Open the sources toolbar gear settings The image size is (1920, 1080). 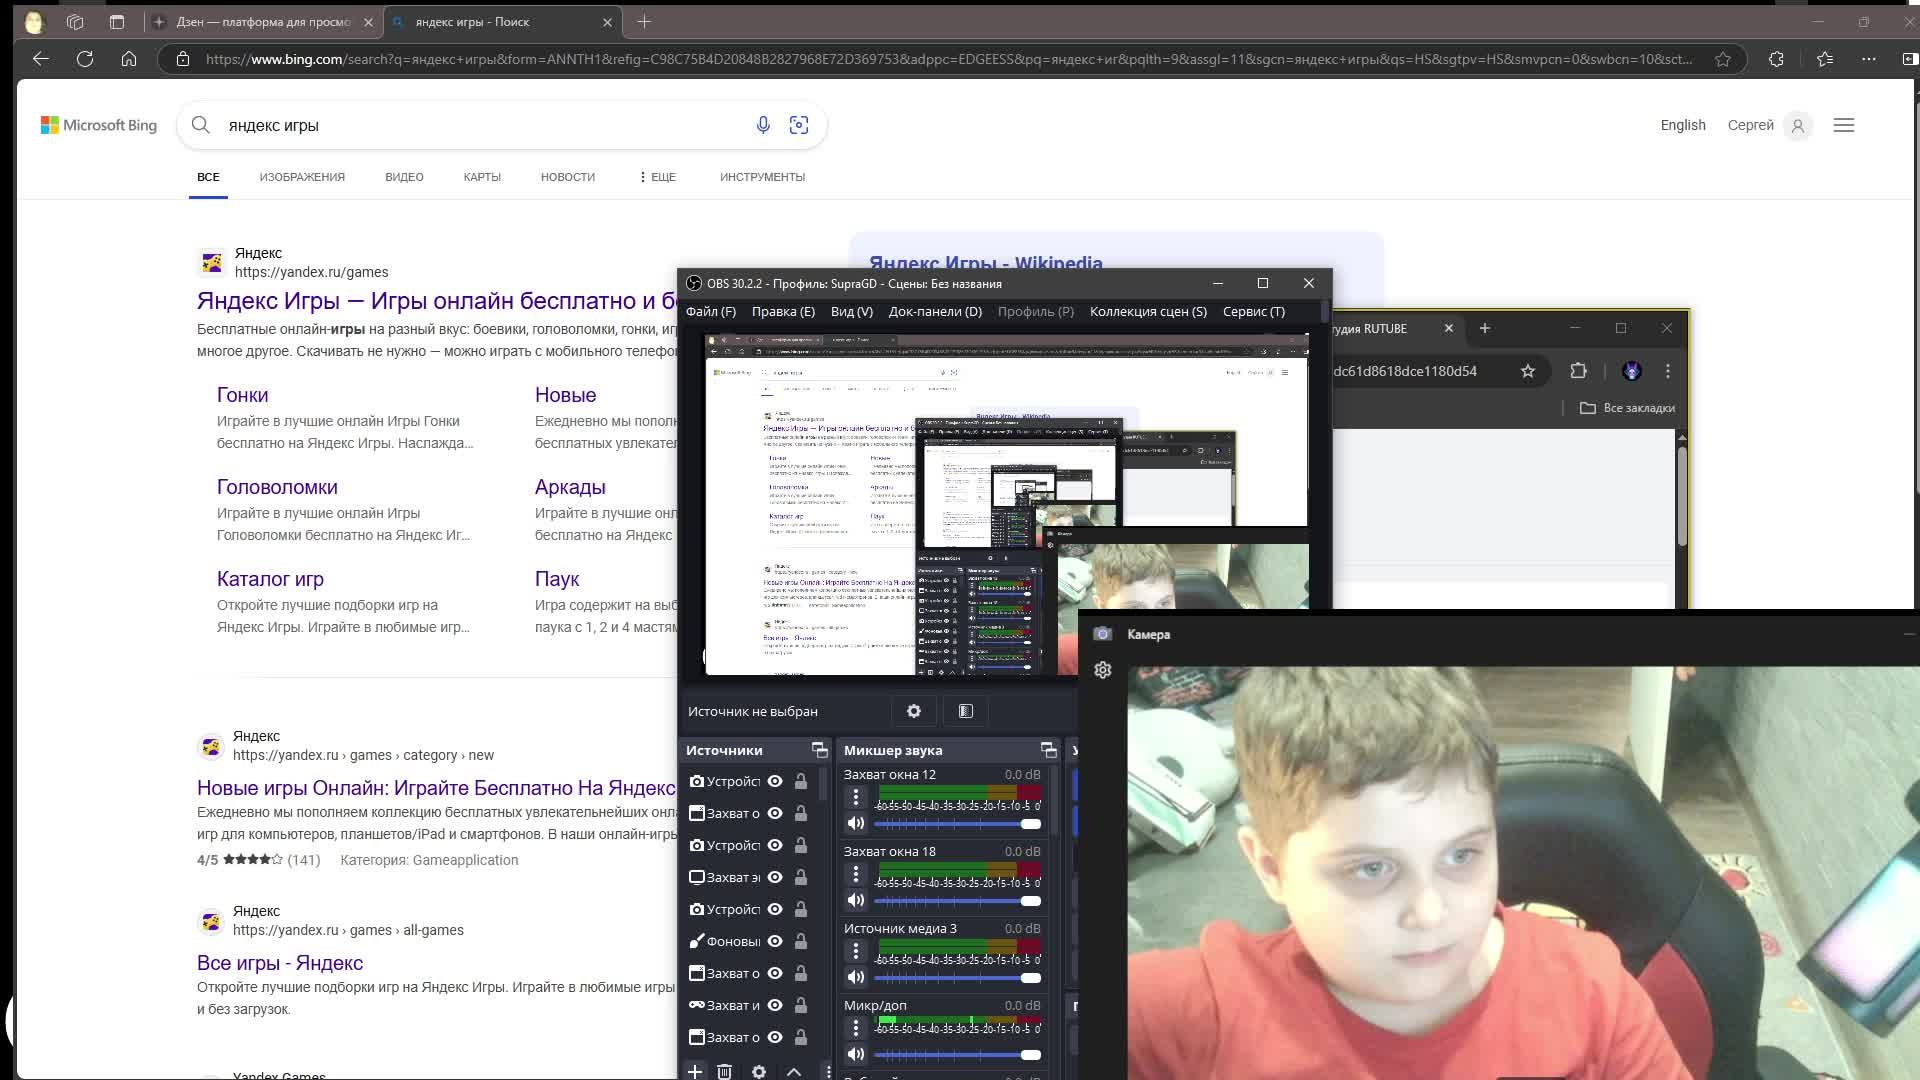point(759,1071)
